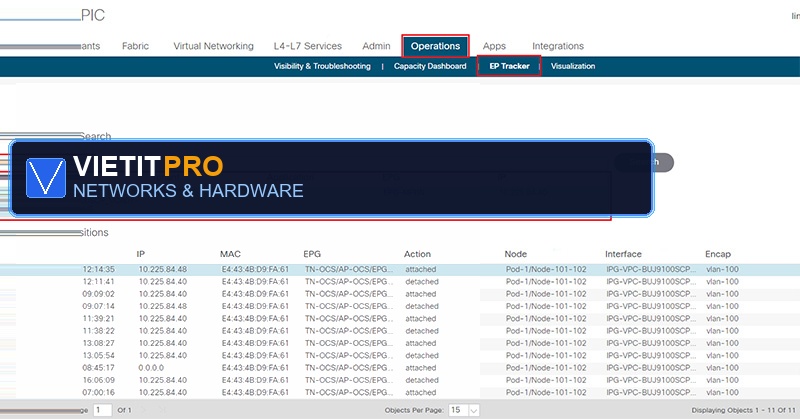Viewport: 800px width, 419px height.
Task: Select the Operations tab
Action: 435,46
